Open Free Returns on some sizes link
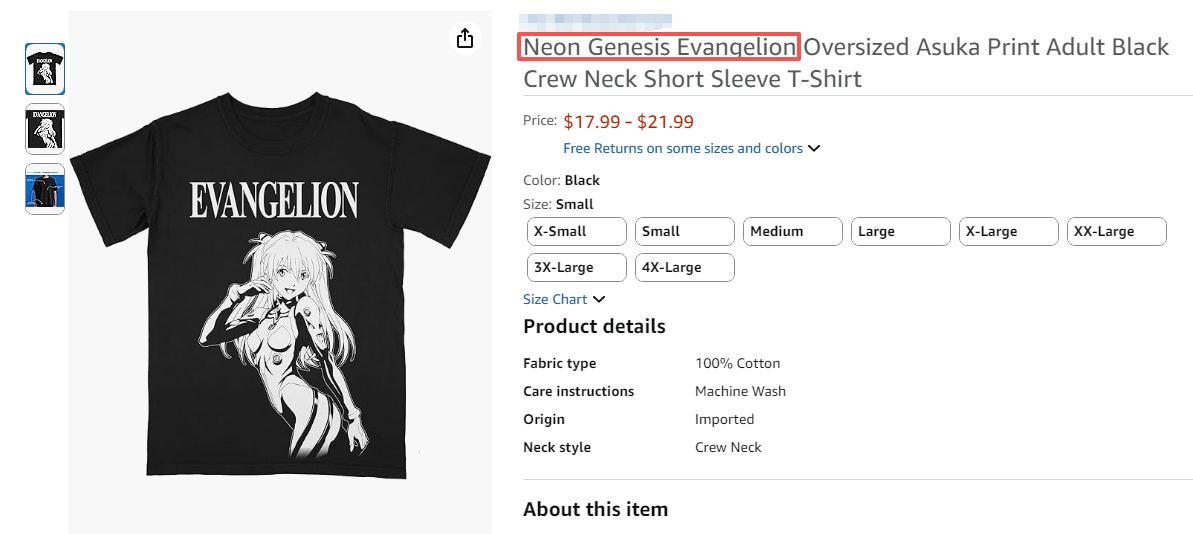The height and width of the screenshot is (534, 1193). (683, 149)
